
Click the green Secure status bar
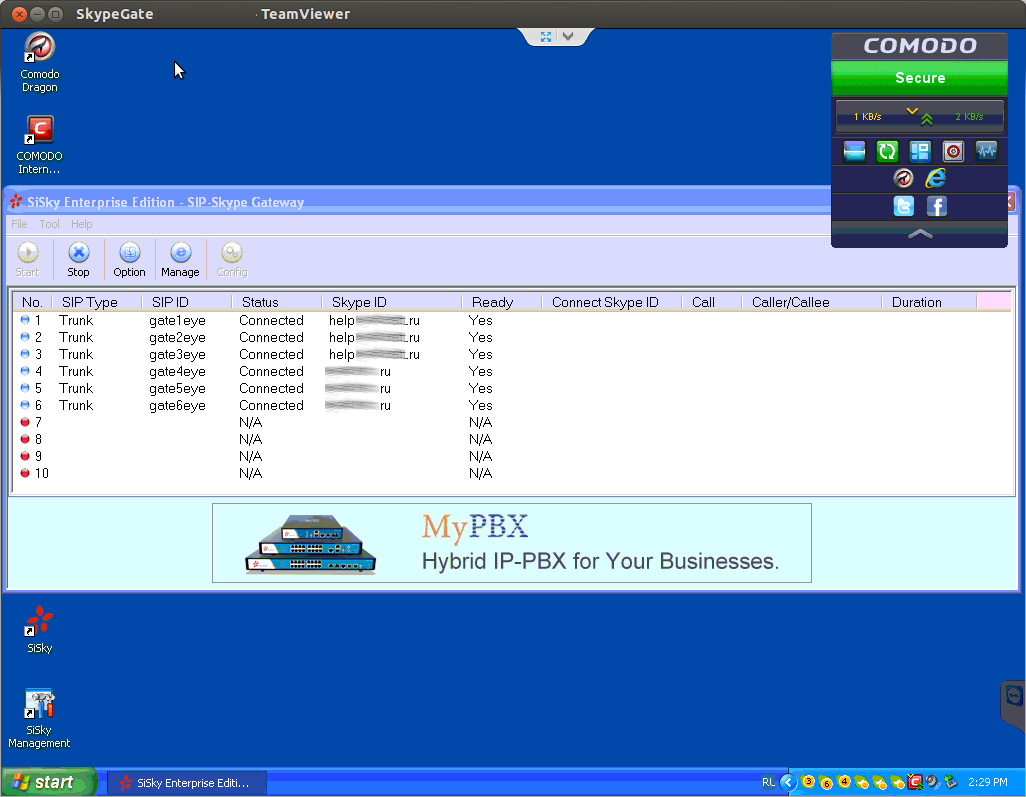click(919, 78)
